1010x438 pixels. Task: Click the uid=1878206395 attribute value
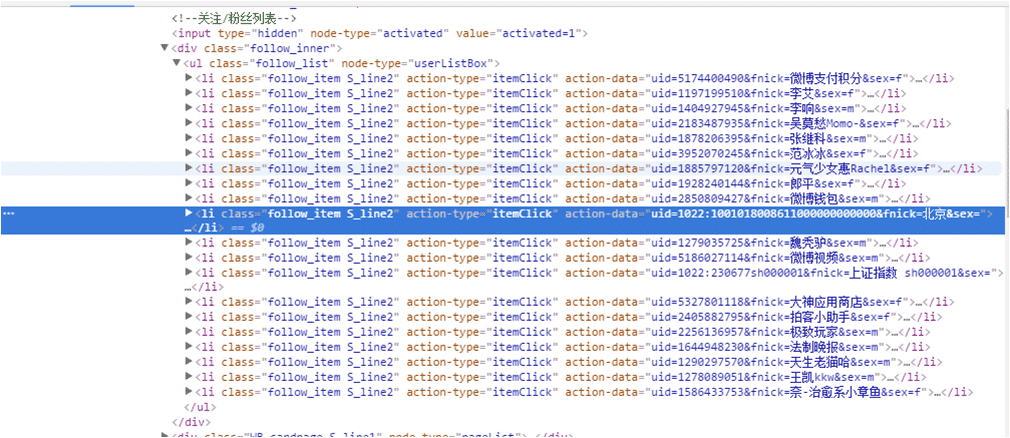pos(759,138)
